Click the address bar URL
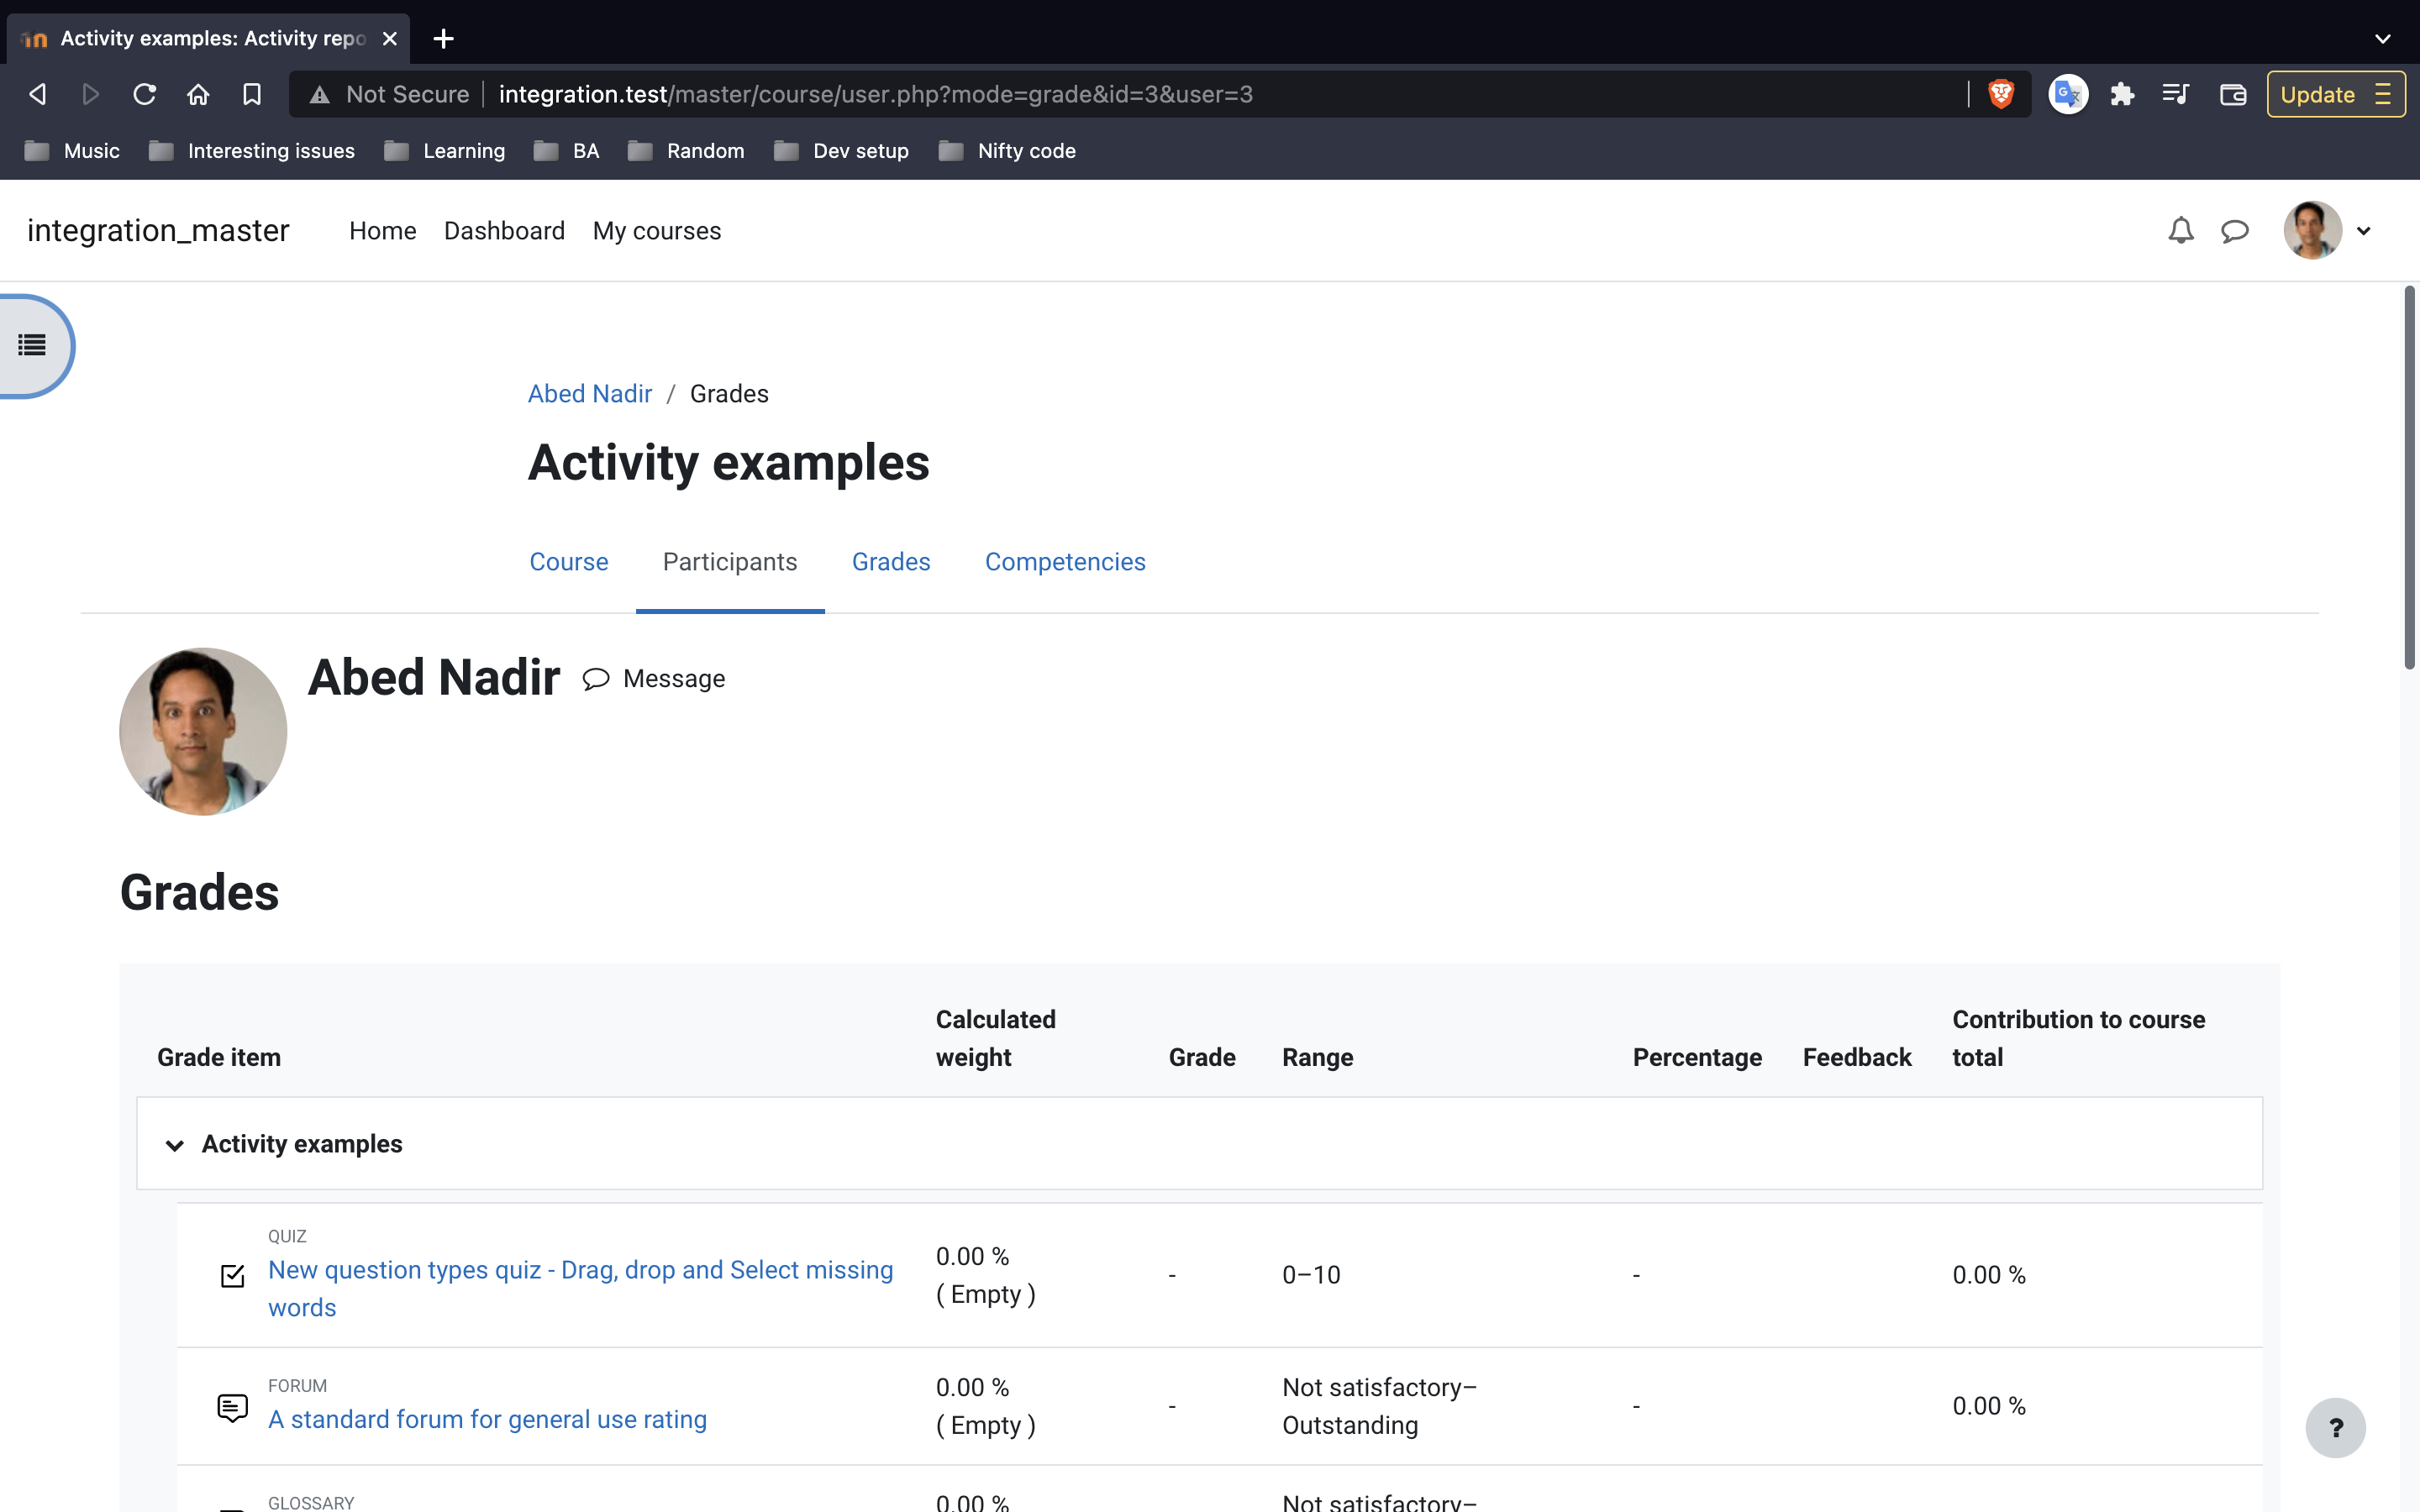 click(x=875, y=94)
